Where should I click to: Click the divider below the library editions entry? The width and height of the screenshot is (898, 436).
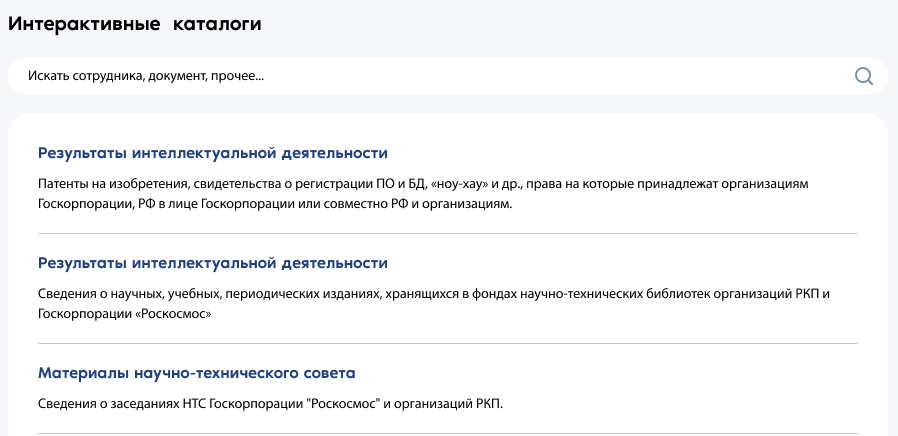point(448,344)
